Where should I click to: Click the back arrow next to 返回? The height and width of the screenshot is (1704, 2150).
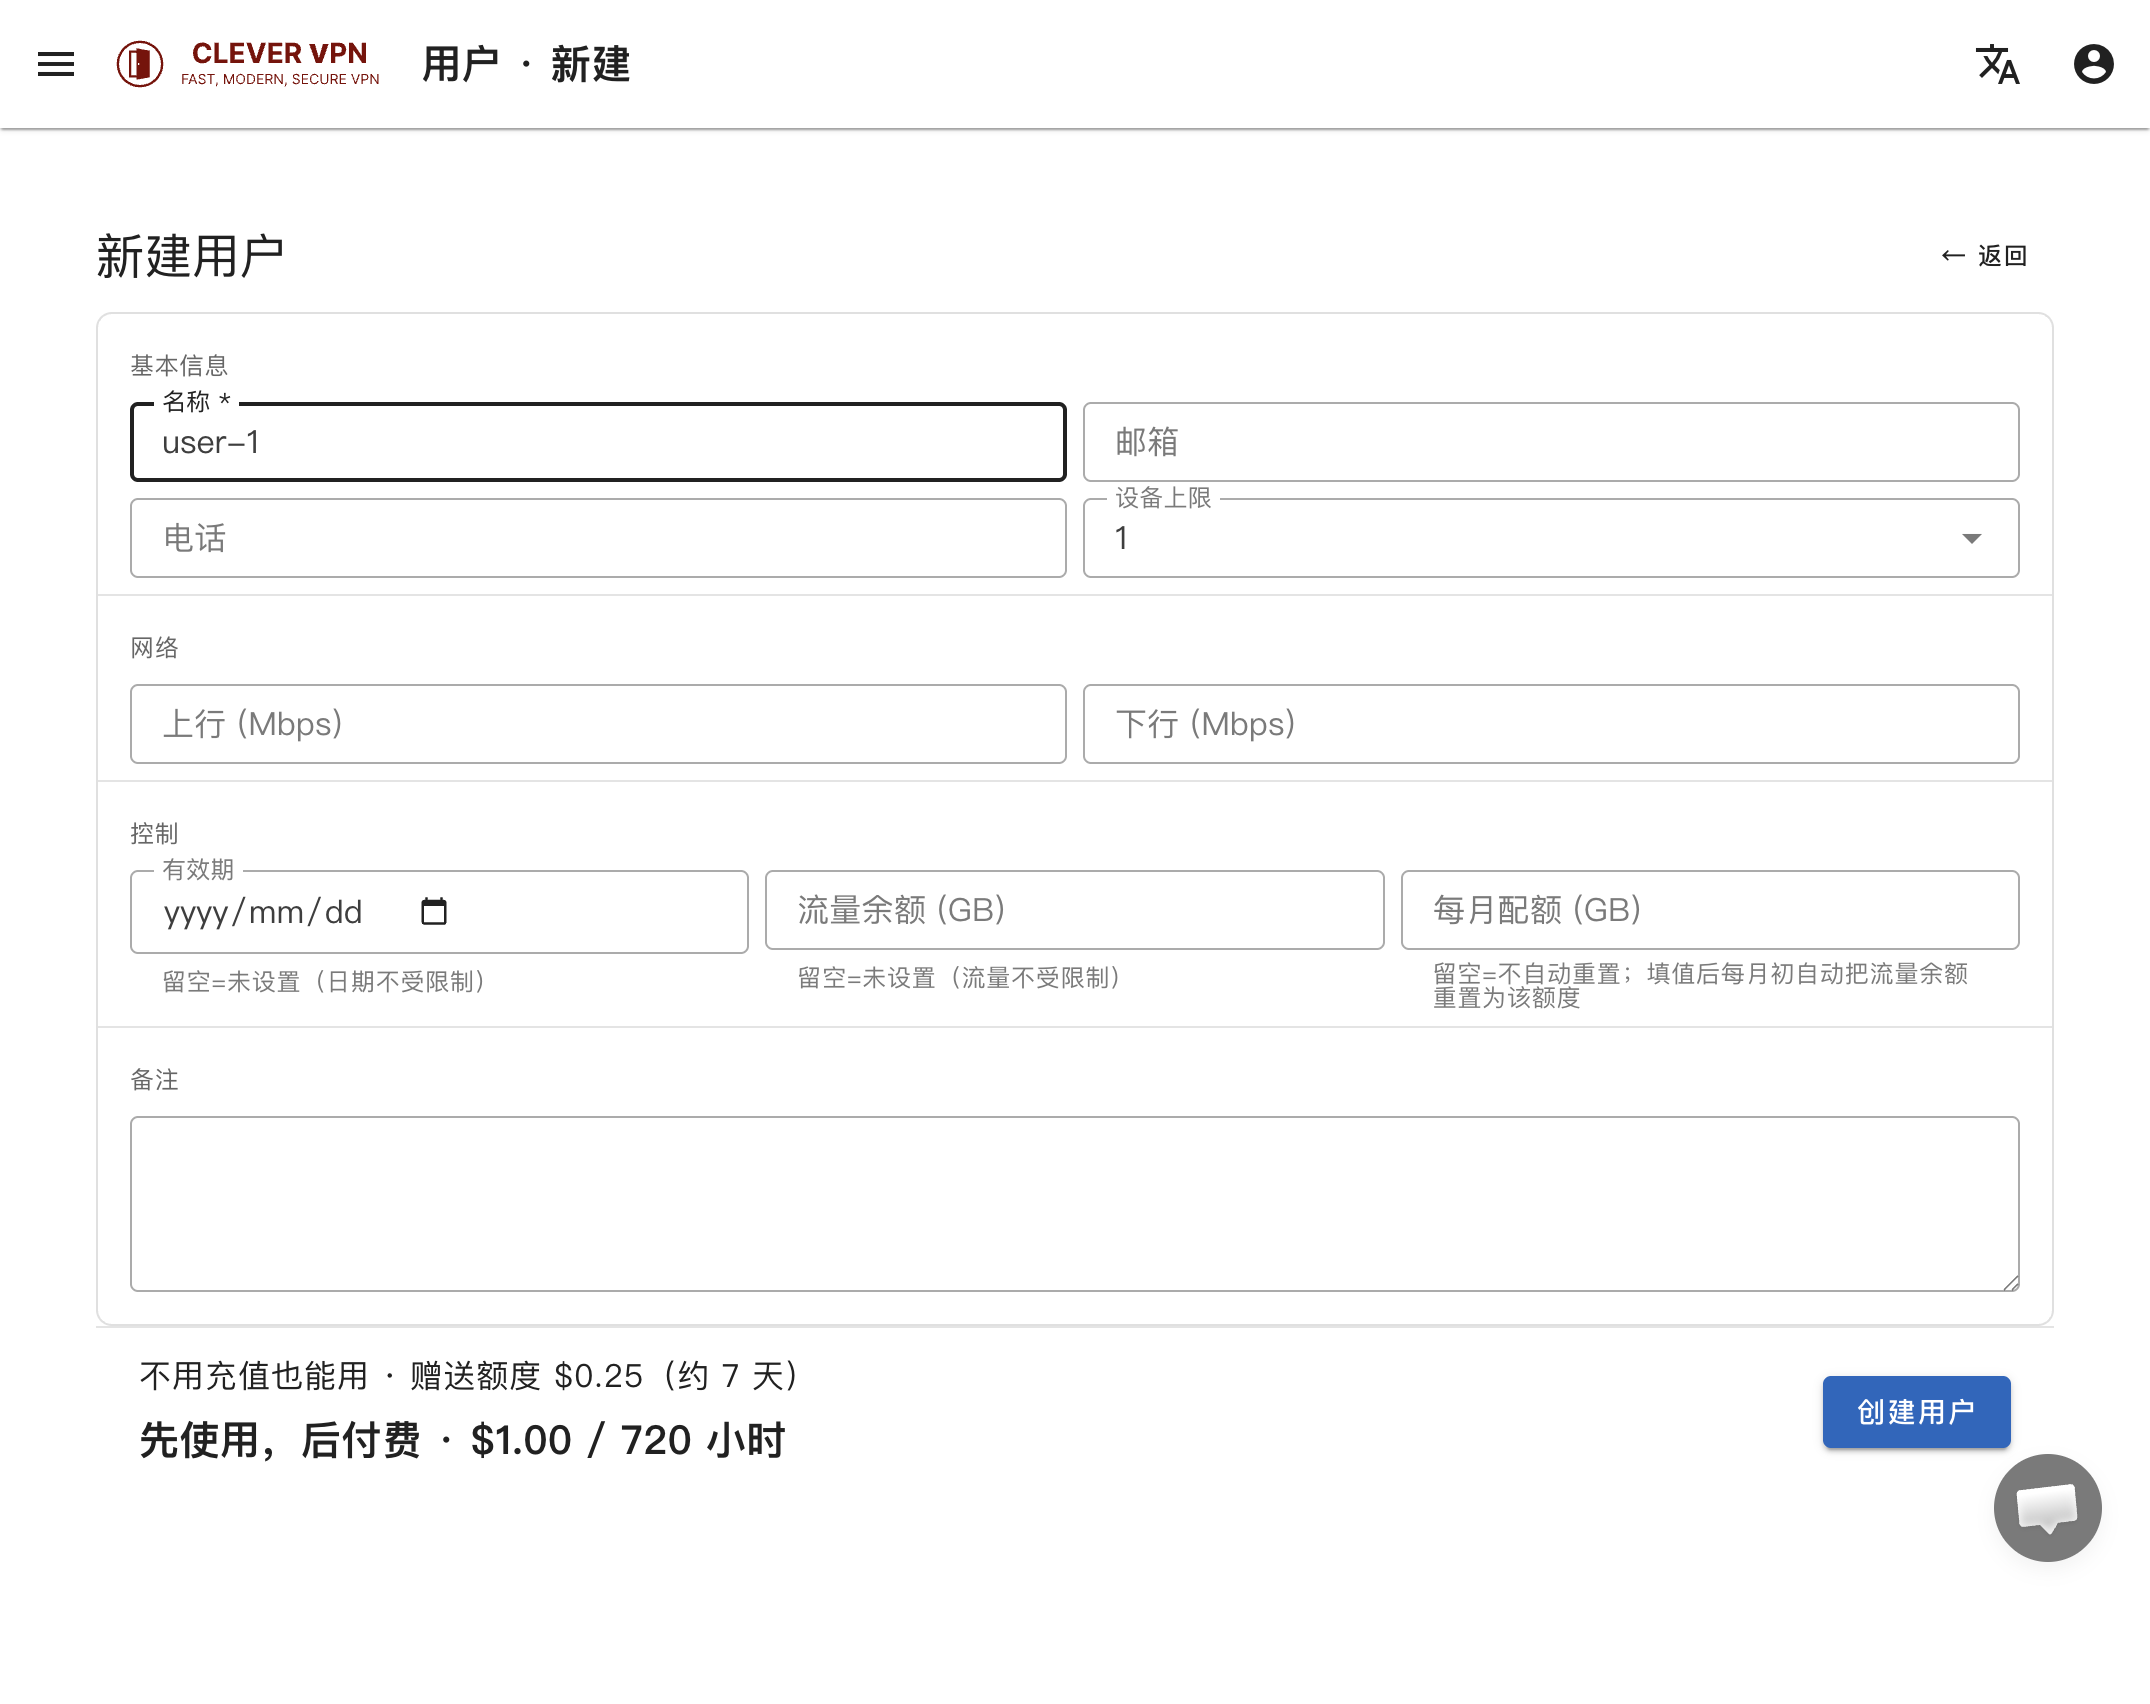click(1953, 256)
